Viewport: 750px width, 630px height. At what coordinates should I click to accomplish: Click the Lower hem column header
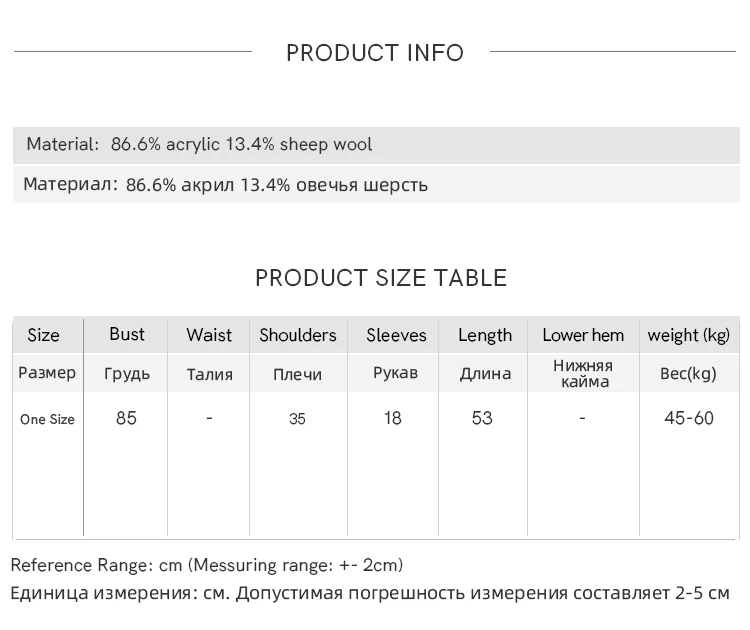(583, 335)
